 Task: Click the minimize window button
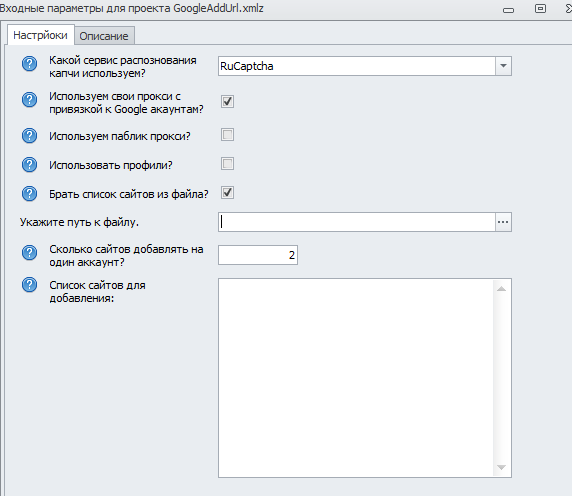click(508, 10)
